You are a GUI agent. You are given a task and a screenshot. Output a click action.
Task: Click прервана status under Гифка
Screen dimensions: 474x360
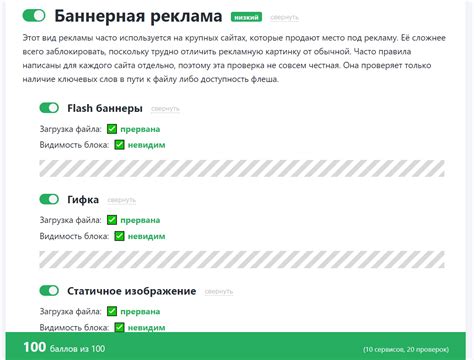140,220
